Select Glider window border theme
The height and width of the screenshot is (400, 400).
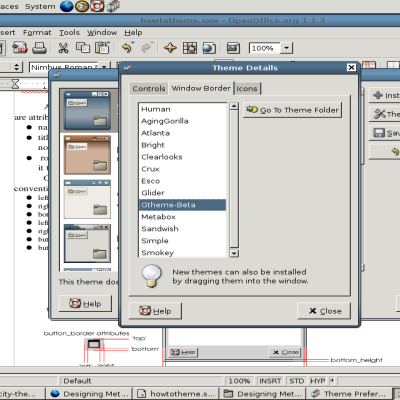click(182, 193)
